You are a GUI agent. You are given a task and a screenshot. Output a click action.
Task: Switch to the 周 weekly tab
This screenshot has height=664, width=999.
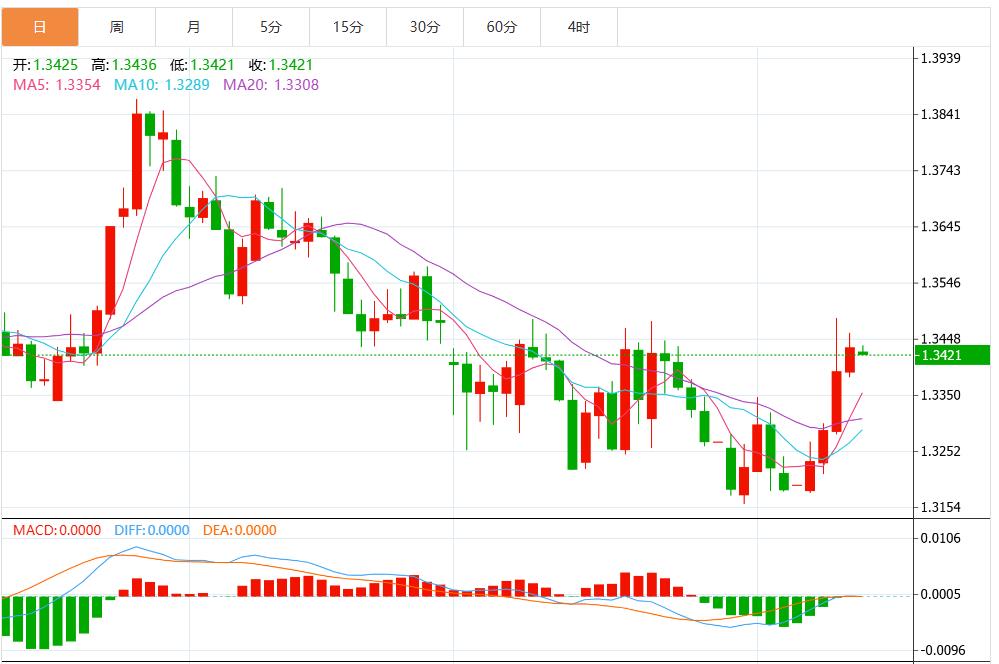click(x=117, y=27)
